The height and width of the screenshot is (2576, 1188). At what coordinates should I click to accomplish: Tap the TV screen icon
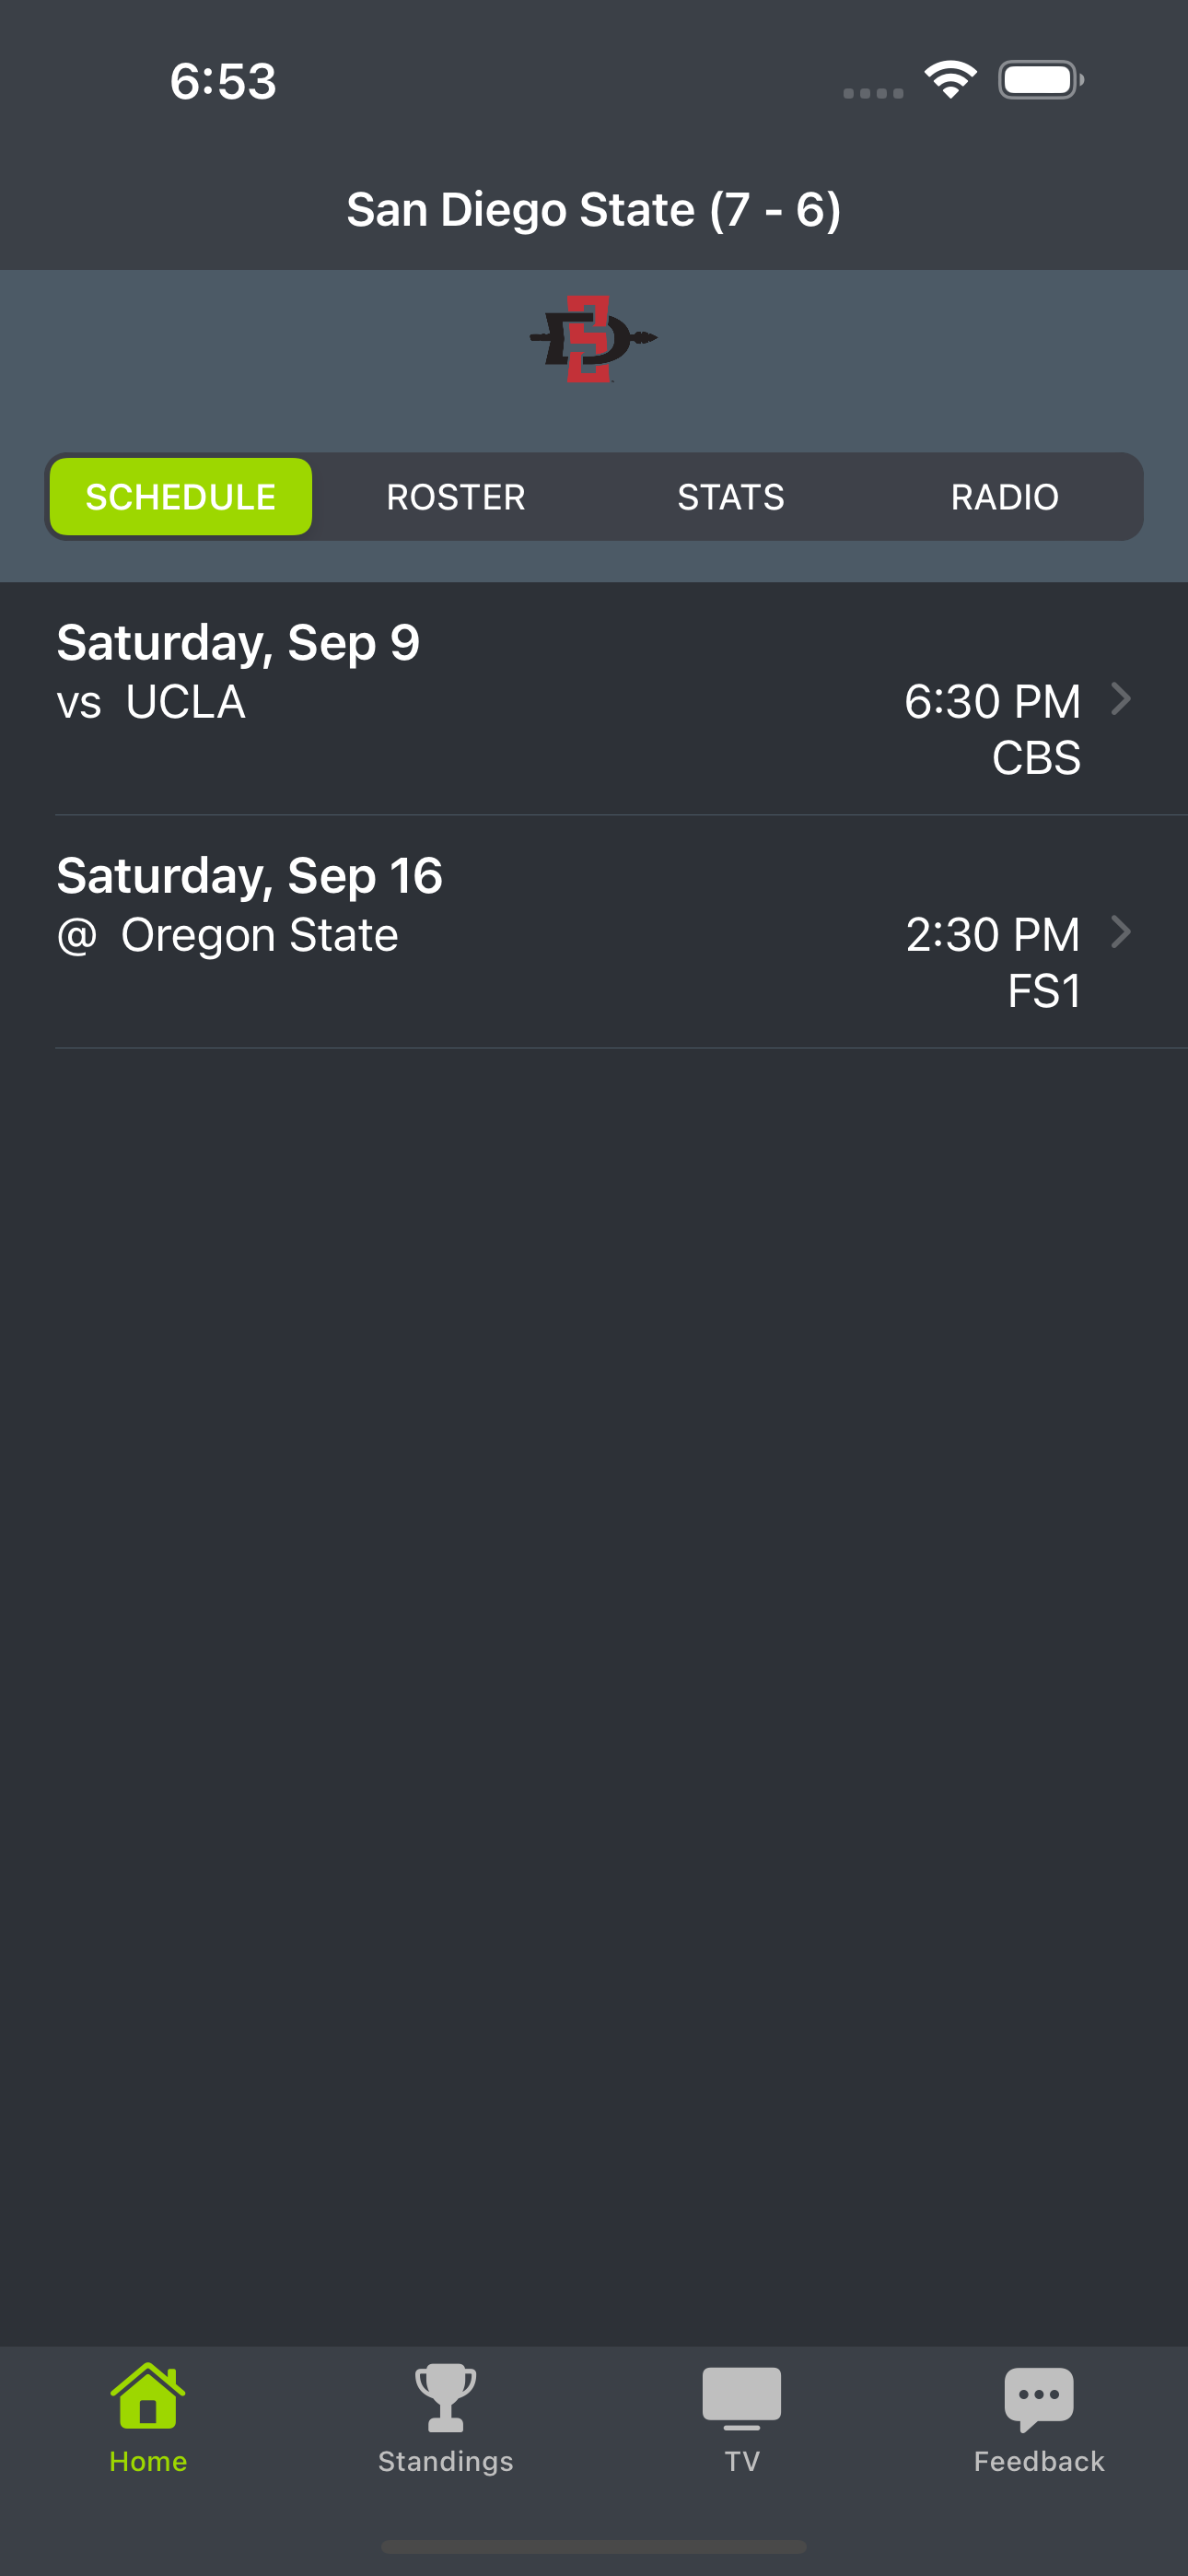741,2398
